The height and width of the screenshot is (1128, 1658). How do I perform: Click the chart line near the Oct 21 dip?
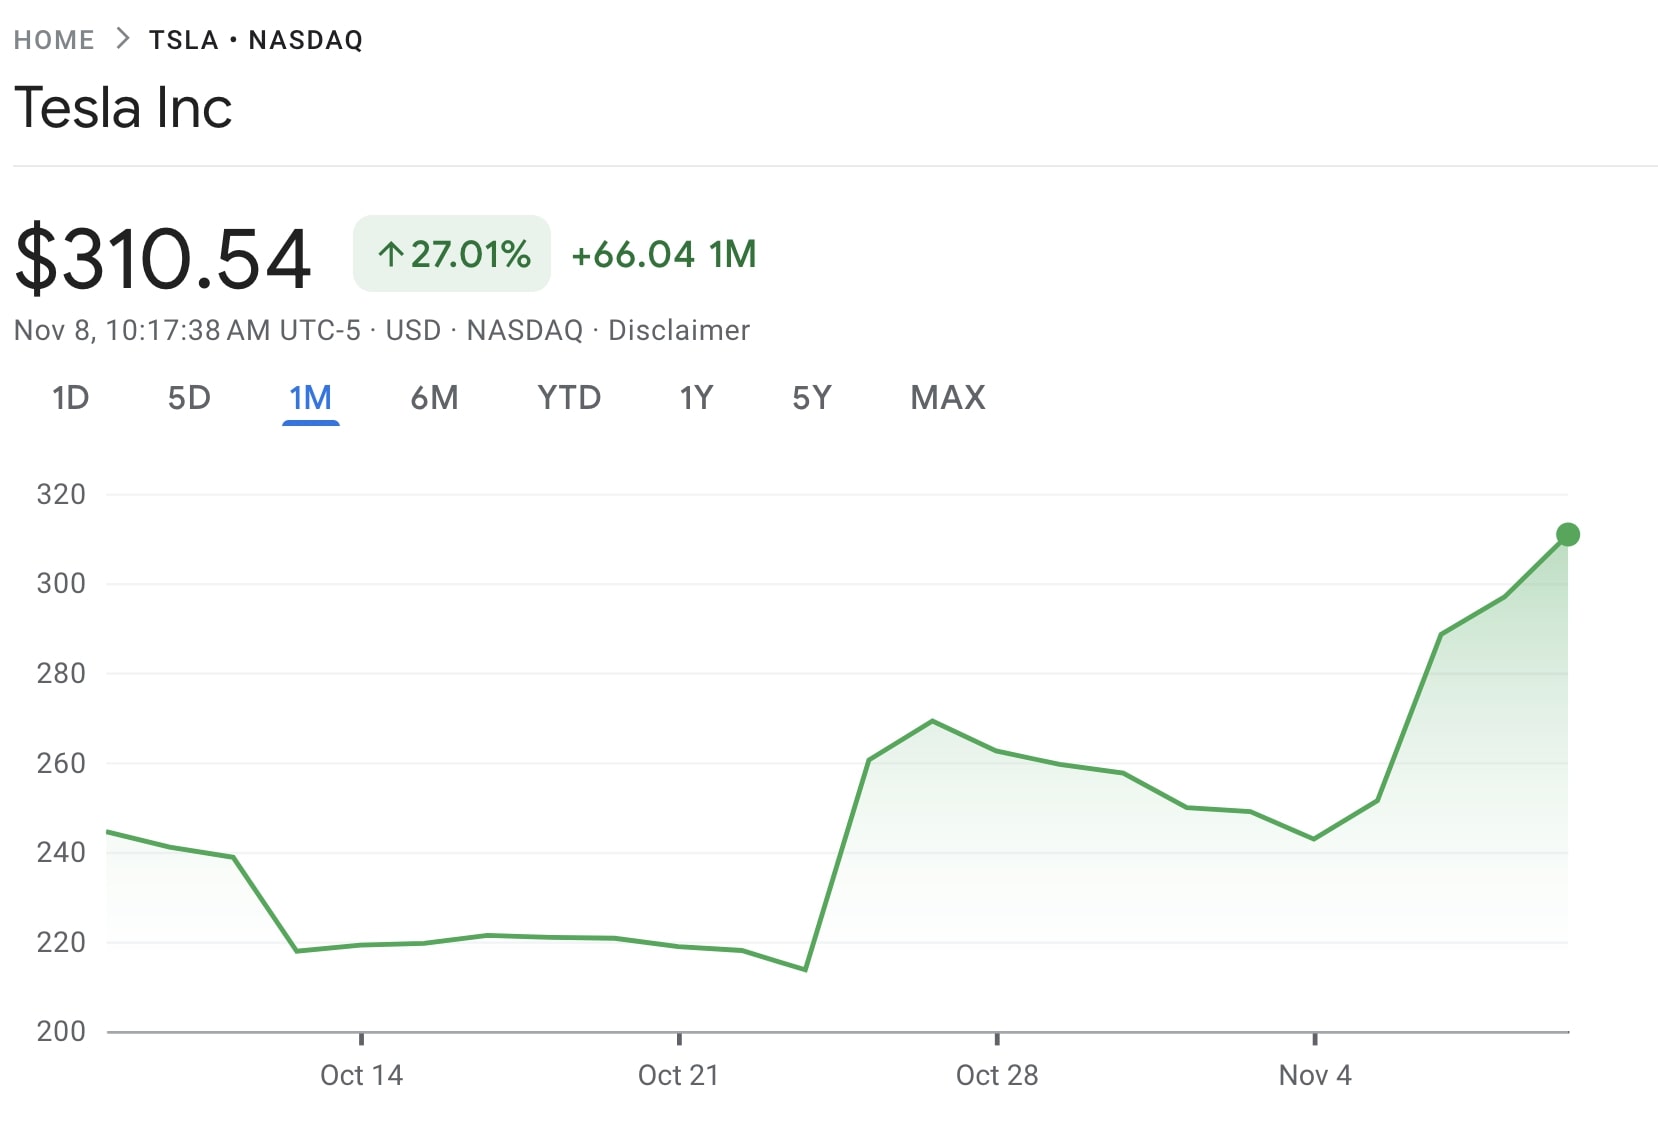[x=805, y=968]
